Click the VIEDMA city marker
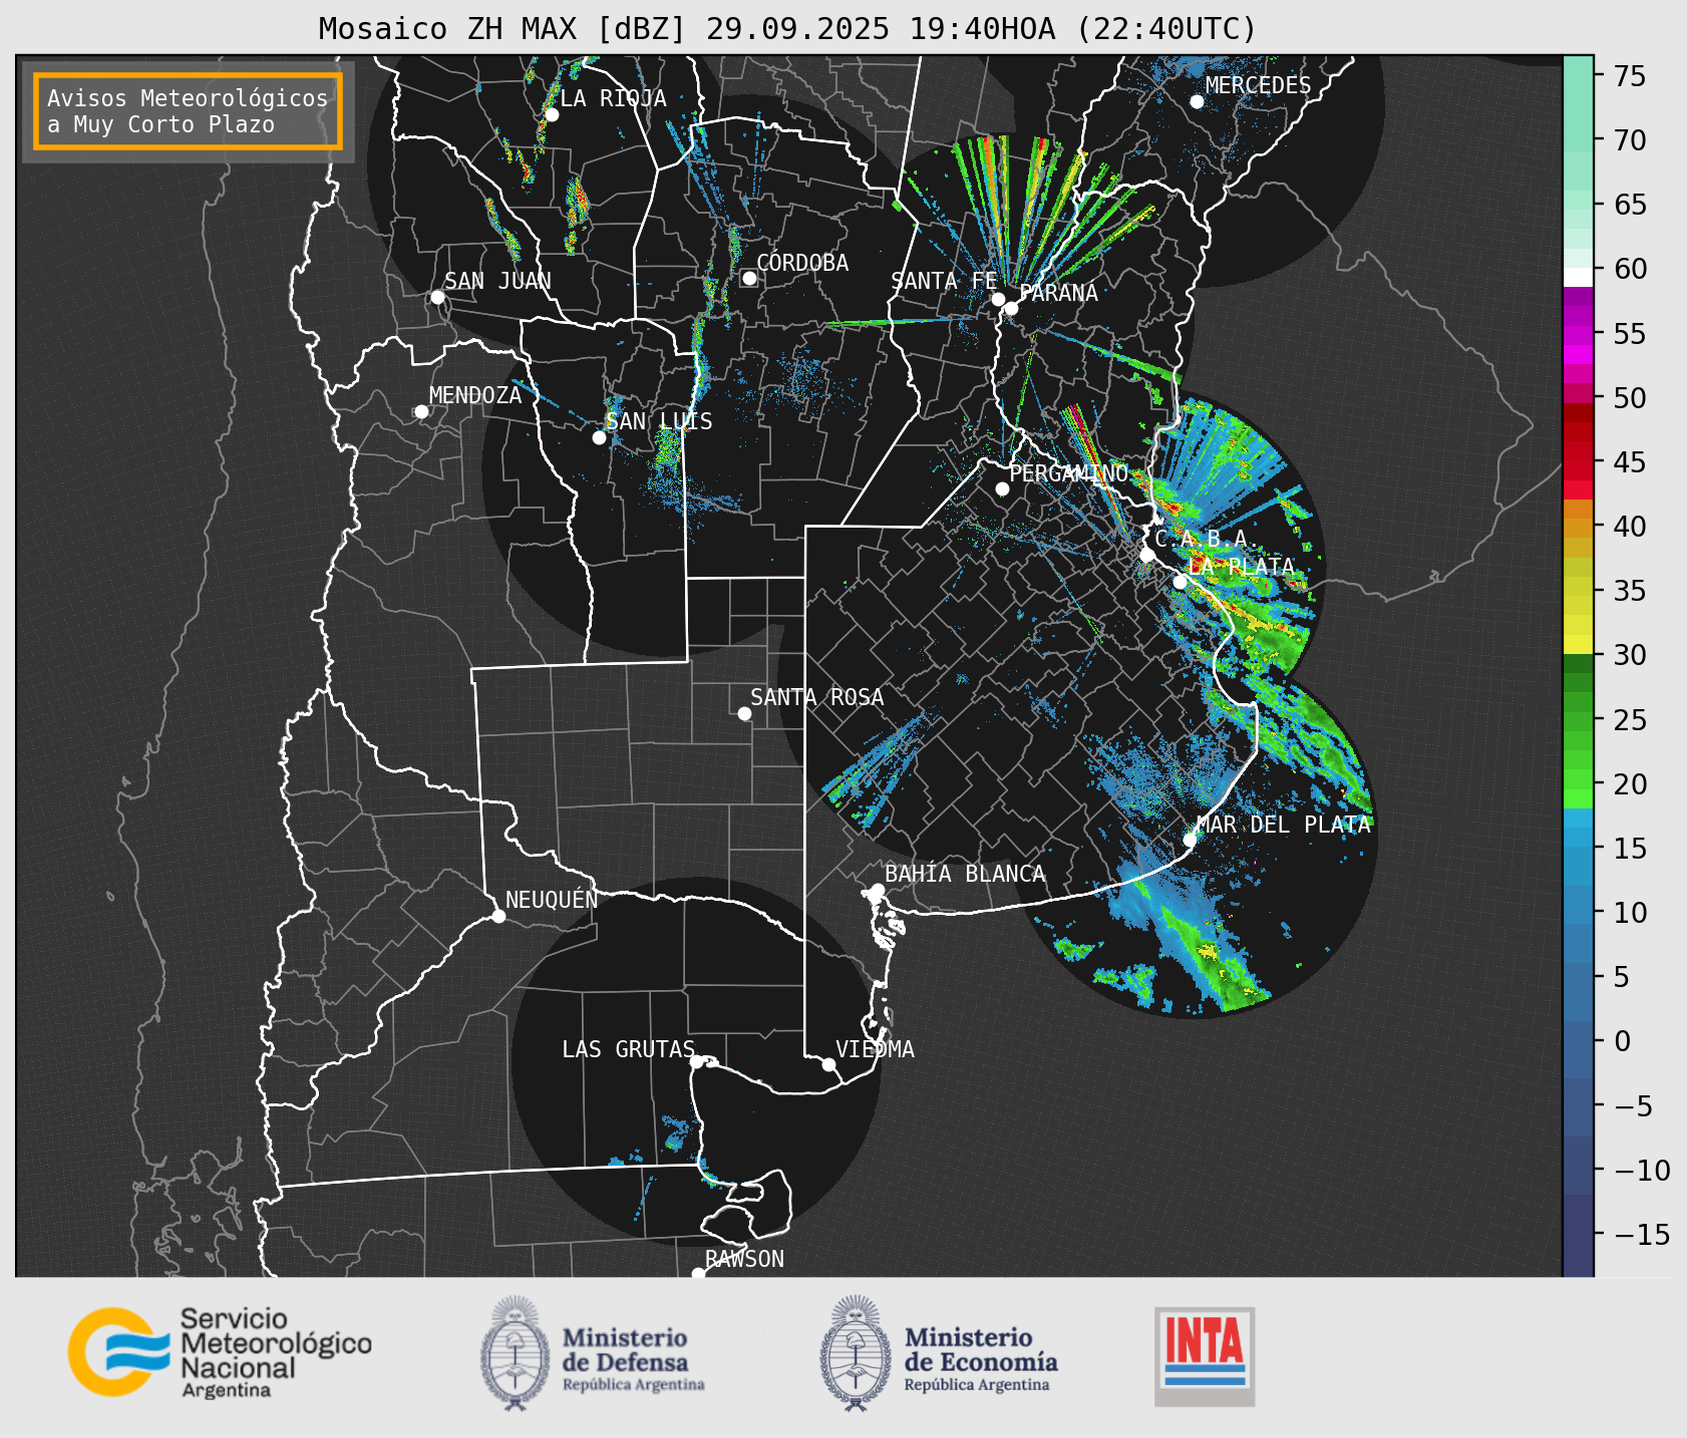 point(829,1064)
